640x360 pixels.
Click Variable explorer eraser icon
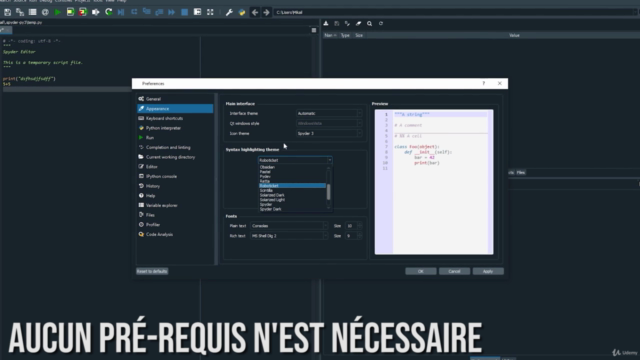click(x=358, y=24)
